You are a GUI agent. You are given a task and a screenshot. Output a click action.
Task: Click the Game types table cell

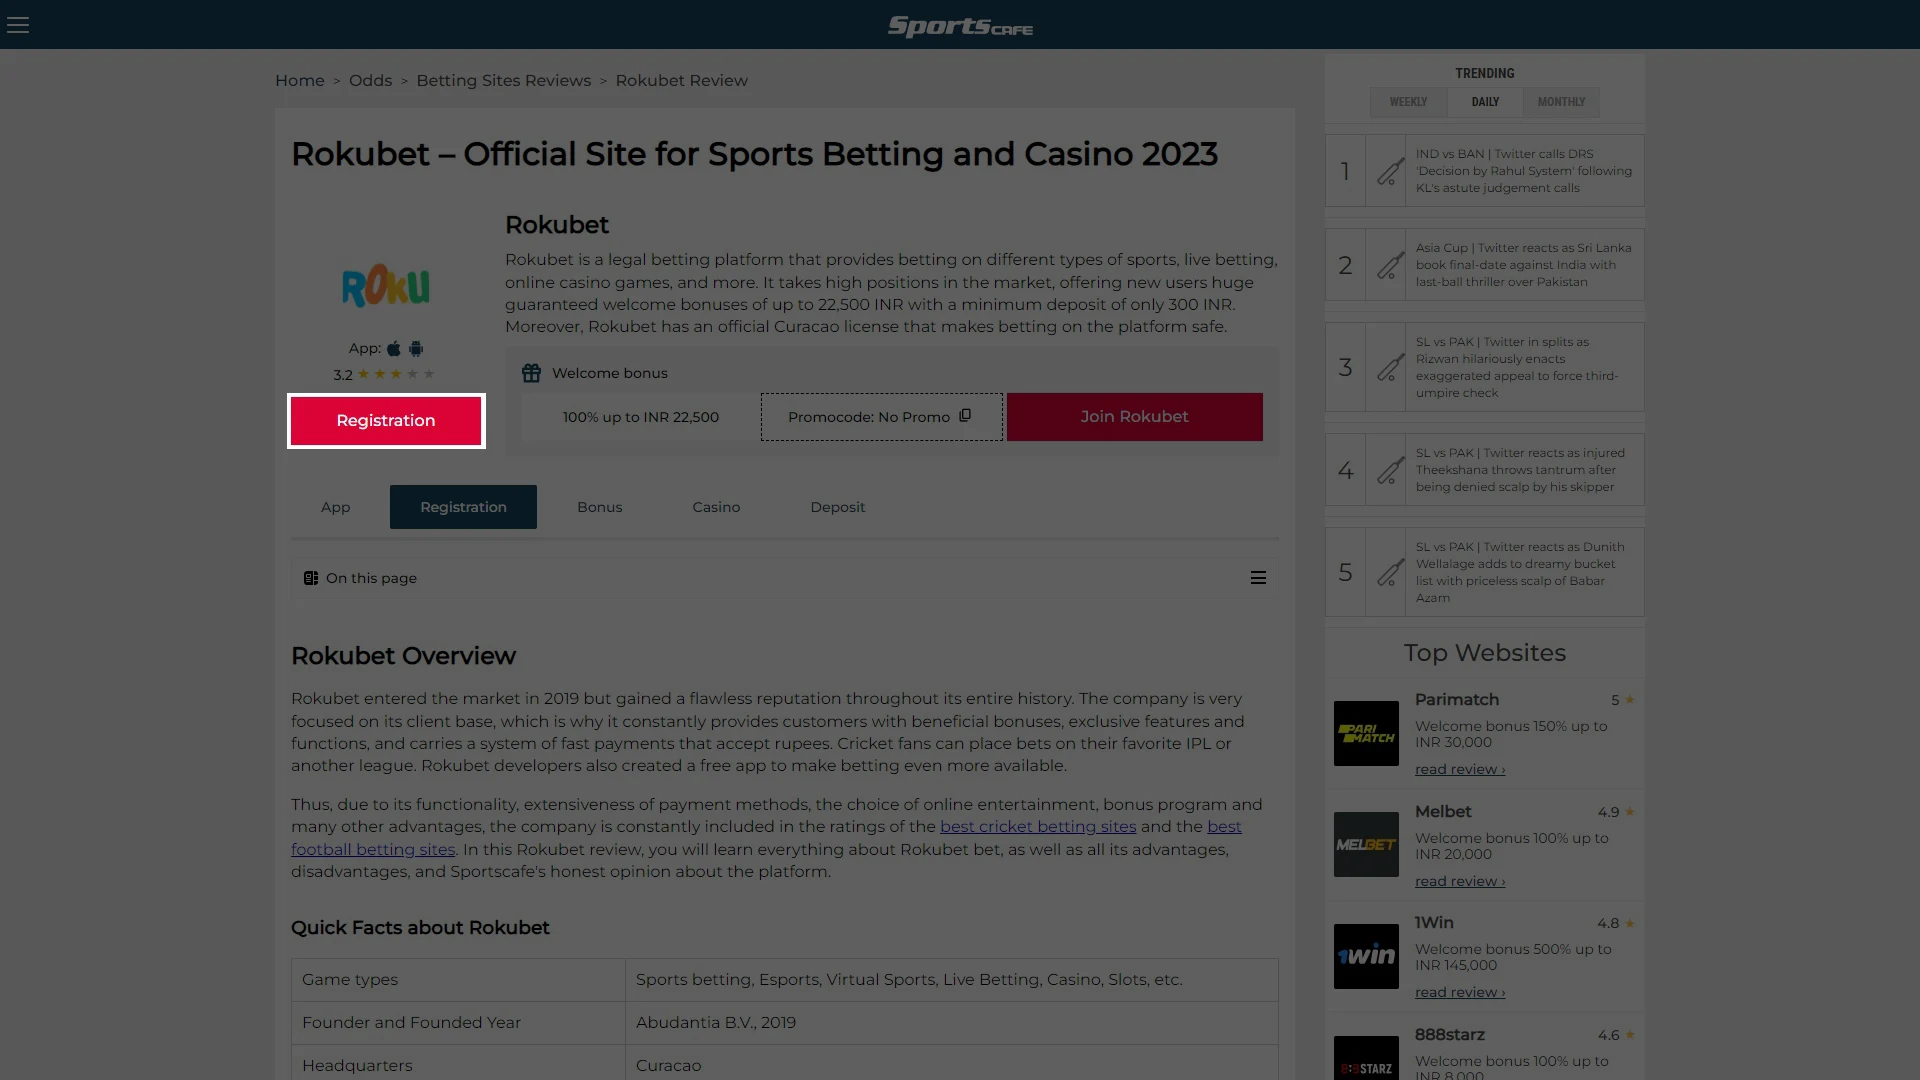[x=458, y=980]
